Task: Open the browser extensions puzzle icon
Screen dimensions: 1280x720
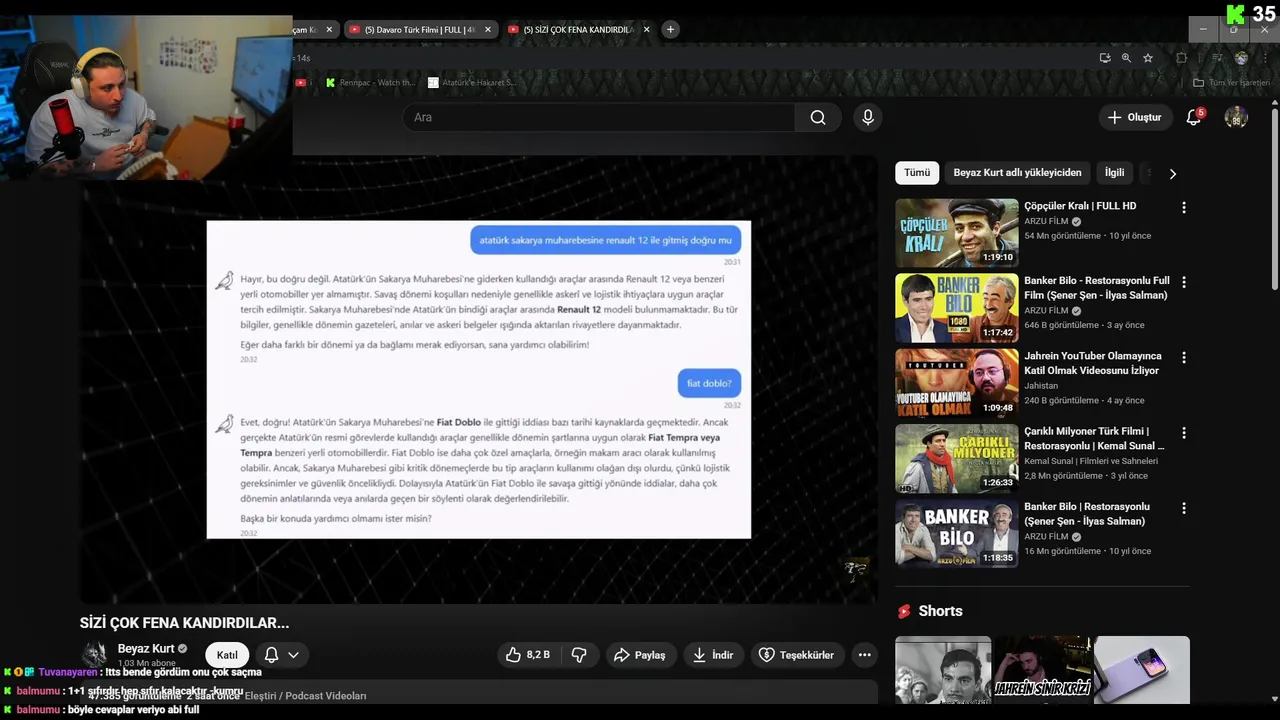Action: 1181,58
